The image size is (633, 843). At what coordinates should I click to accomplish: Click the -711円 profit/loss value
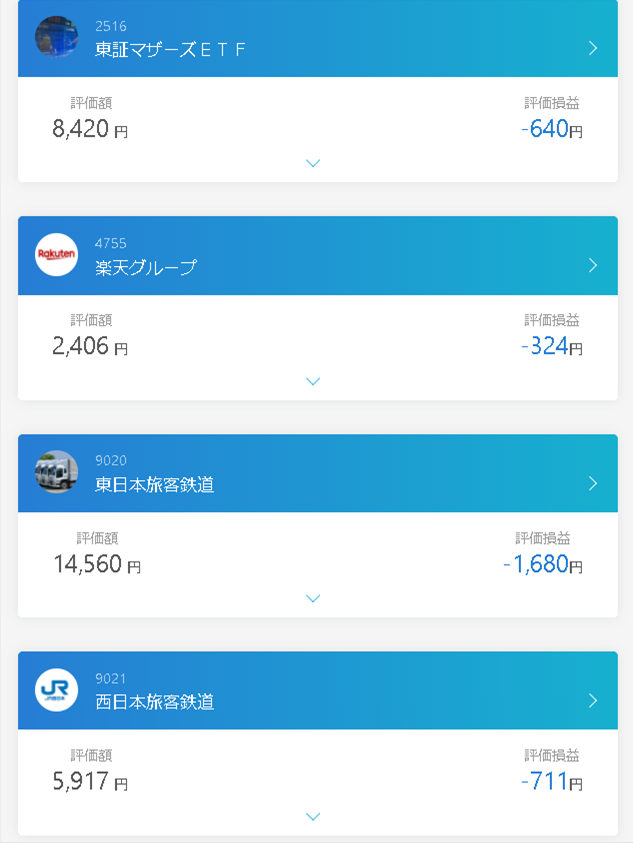tap(551, 782)
